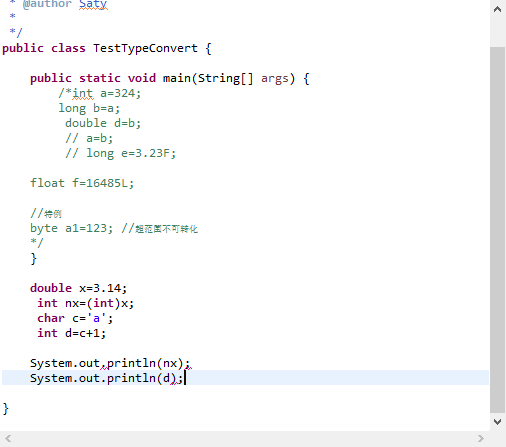The image size is (506, 447).
Task: Click the horizontal scrollbar right arrow
Action: point(481,438)
